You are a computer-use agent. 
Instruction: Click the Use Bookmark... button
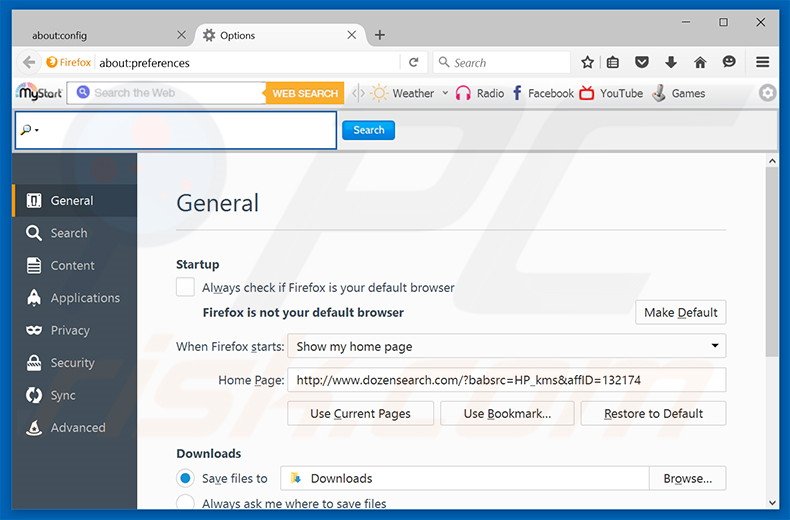pos(507,414)
